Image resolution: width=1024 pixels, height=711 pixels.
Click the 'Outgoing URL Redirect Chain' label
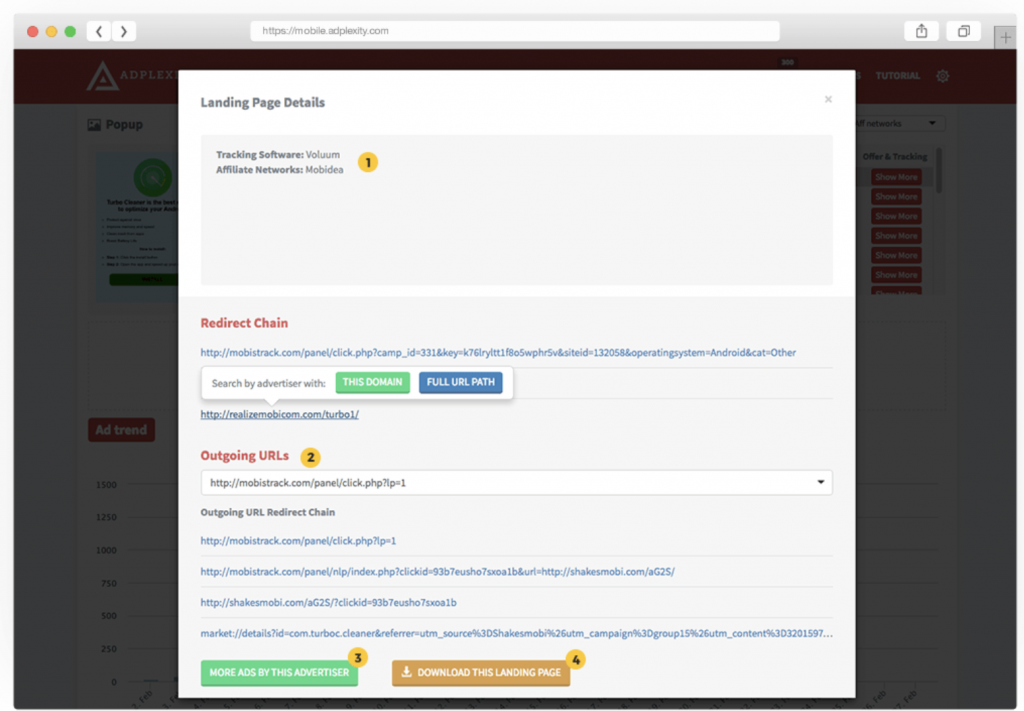pos(268,513)
